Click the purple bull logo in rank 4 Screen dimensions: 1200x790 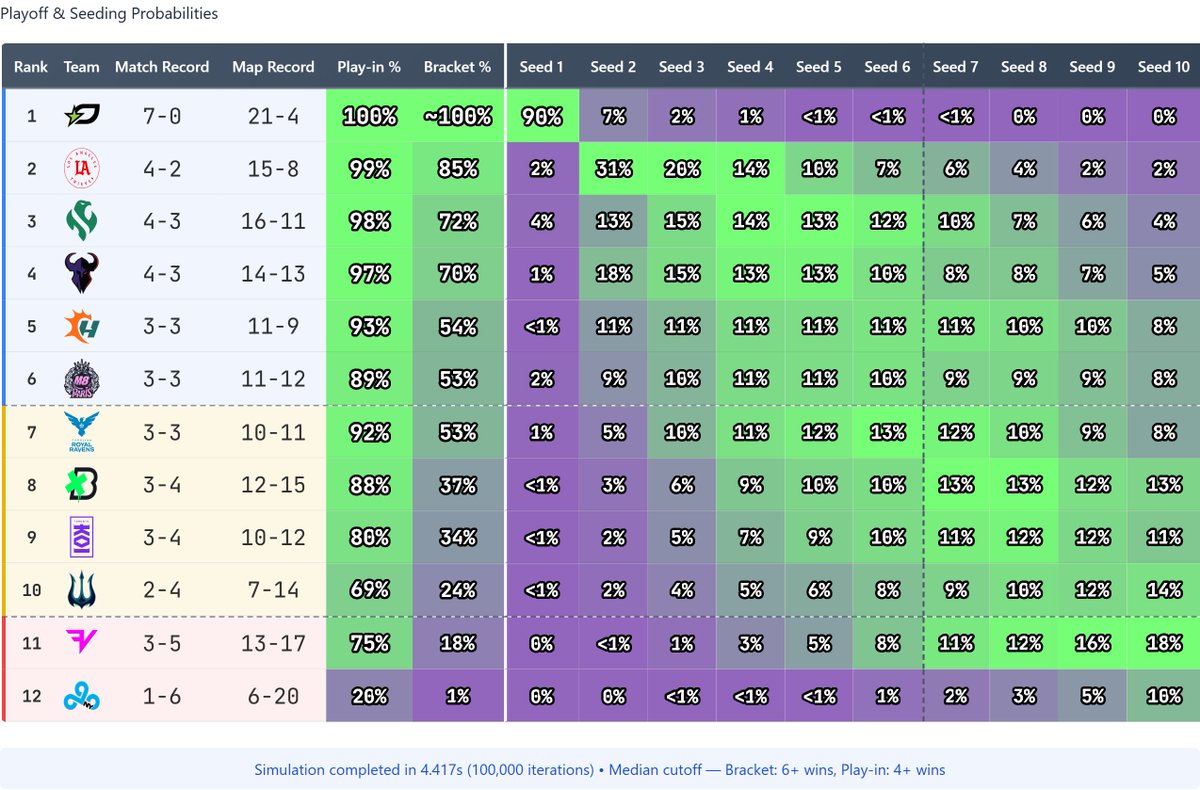pyautogui.click(x=81, y=273)
